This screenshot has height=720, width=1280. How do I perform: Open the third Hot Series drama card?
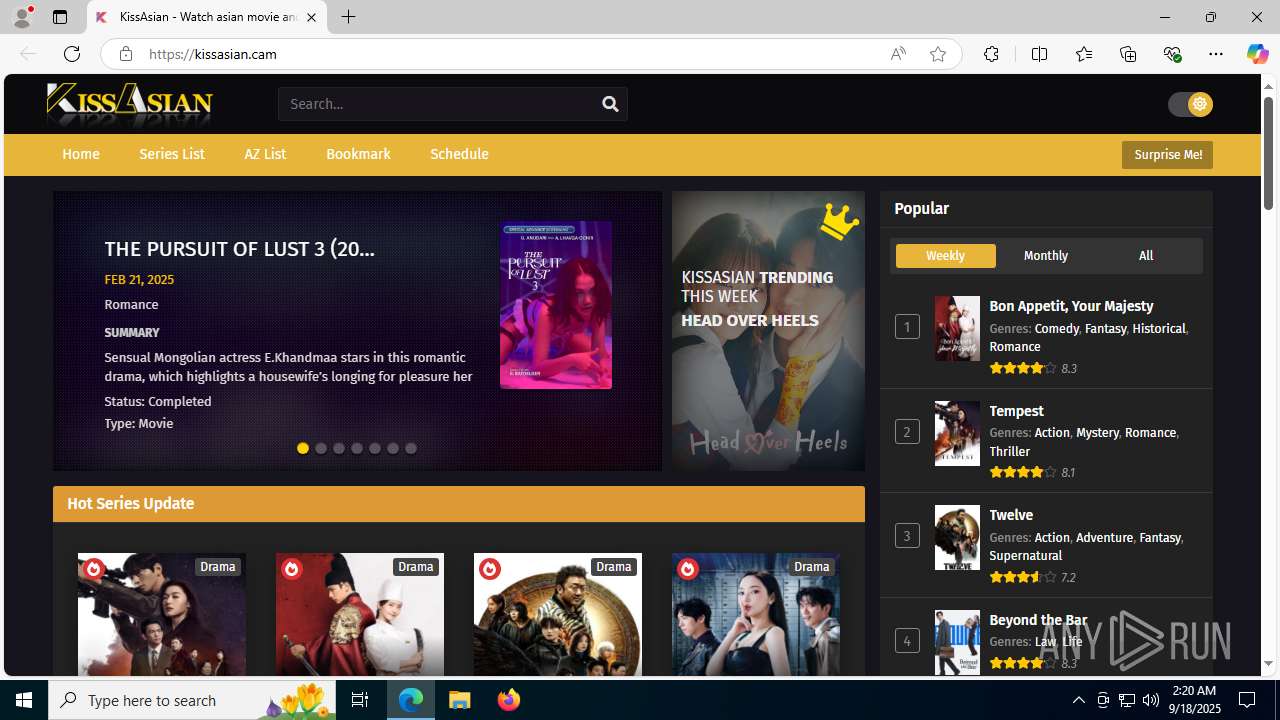tap(558, 614)
